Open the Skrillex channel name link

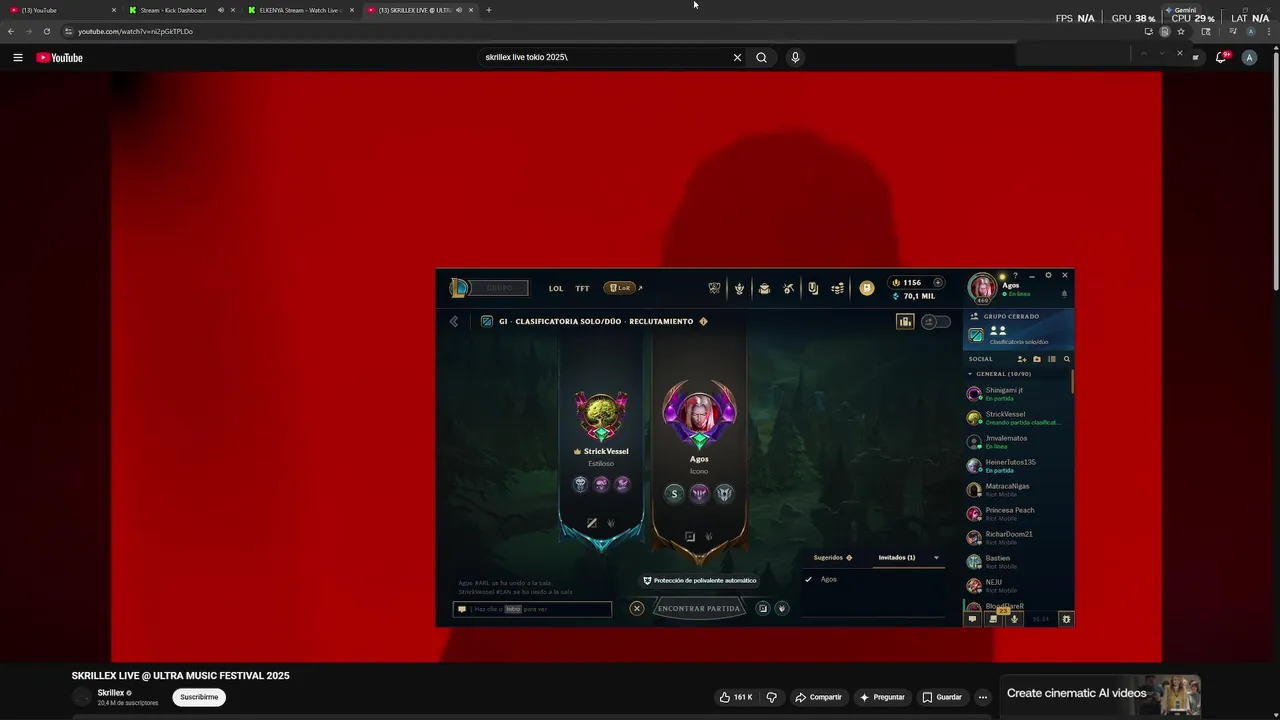click(111, 693)
